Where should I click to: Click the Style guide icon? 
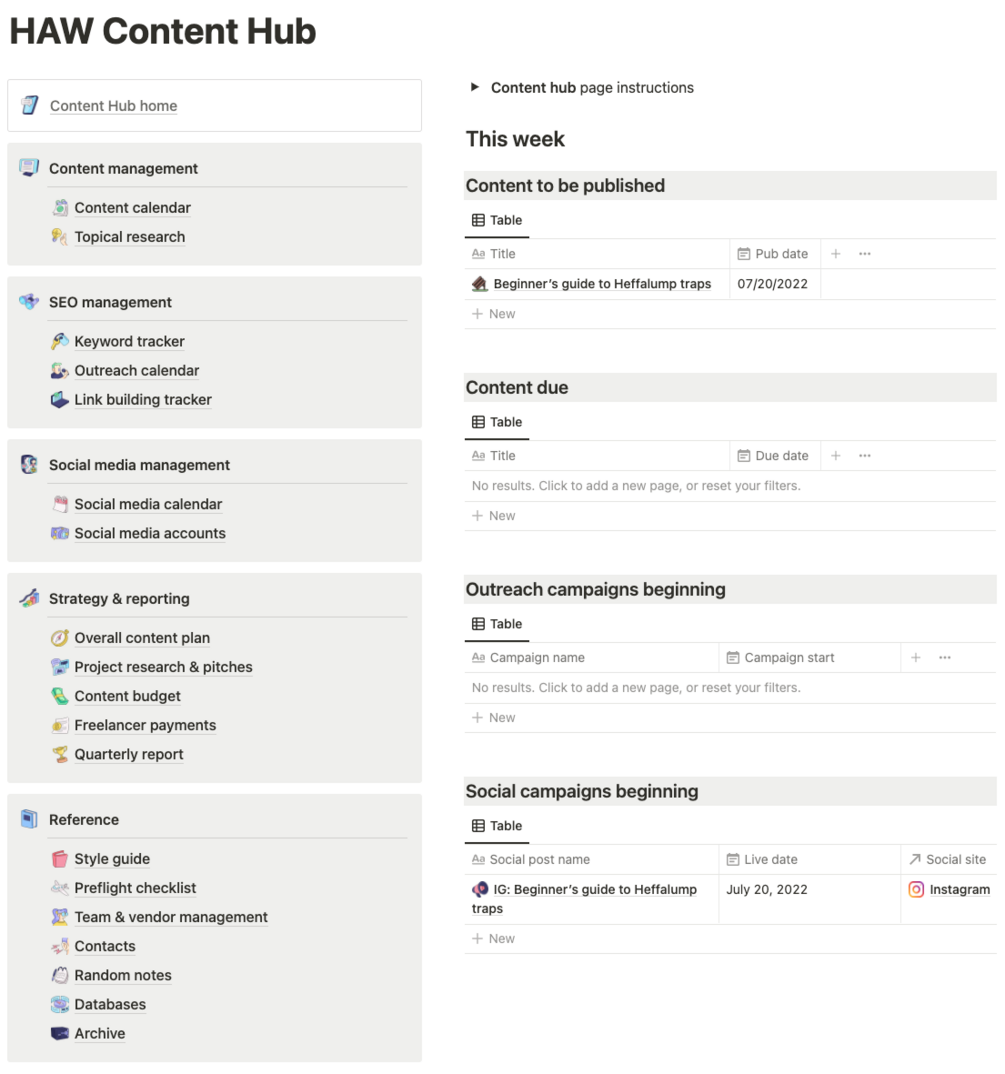coord(60,859)
